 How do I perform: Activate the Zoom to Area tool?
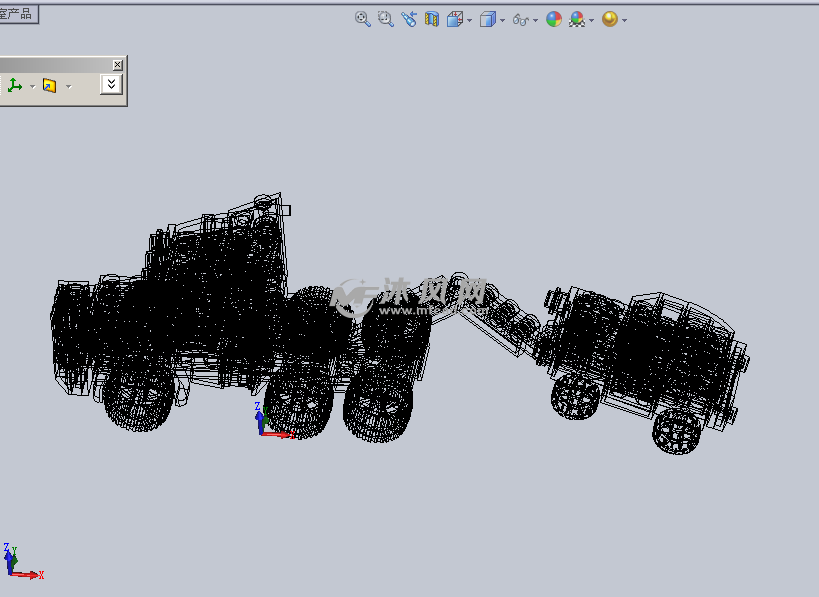coord(385,19)
